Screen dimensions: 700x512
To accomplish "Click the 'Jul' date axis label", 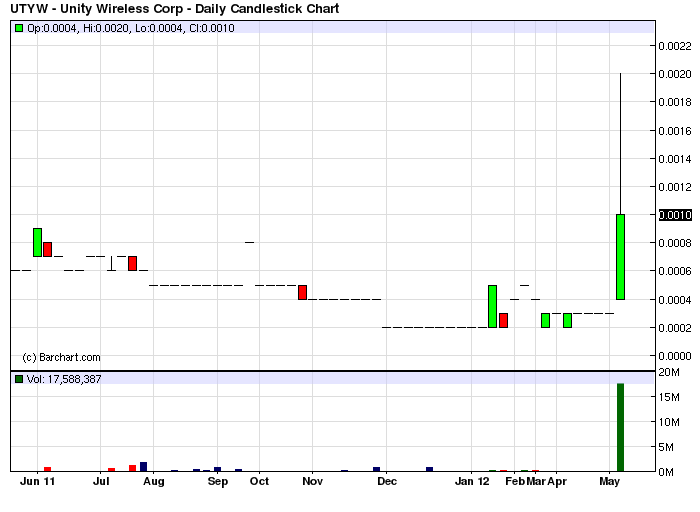I will [x=101, y=481].
